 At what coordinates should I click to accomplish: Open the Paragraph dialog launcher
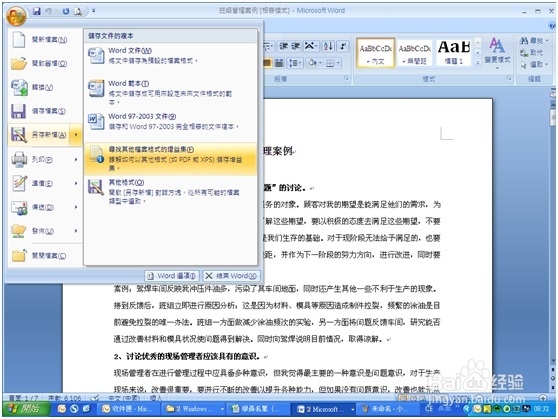(347, 79)
